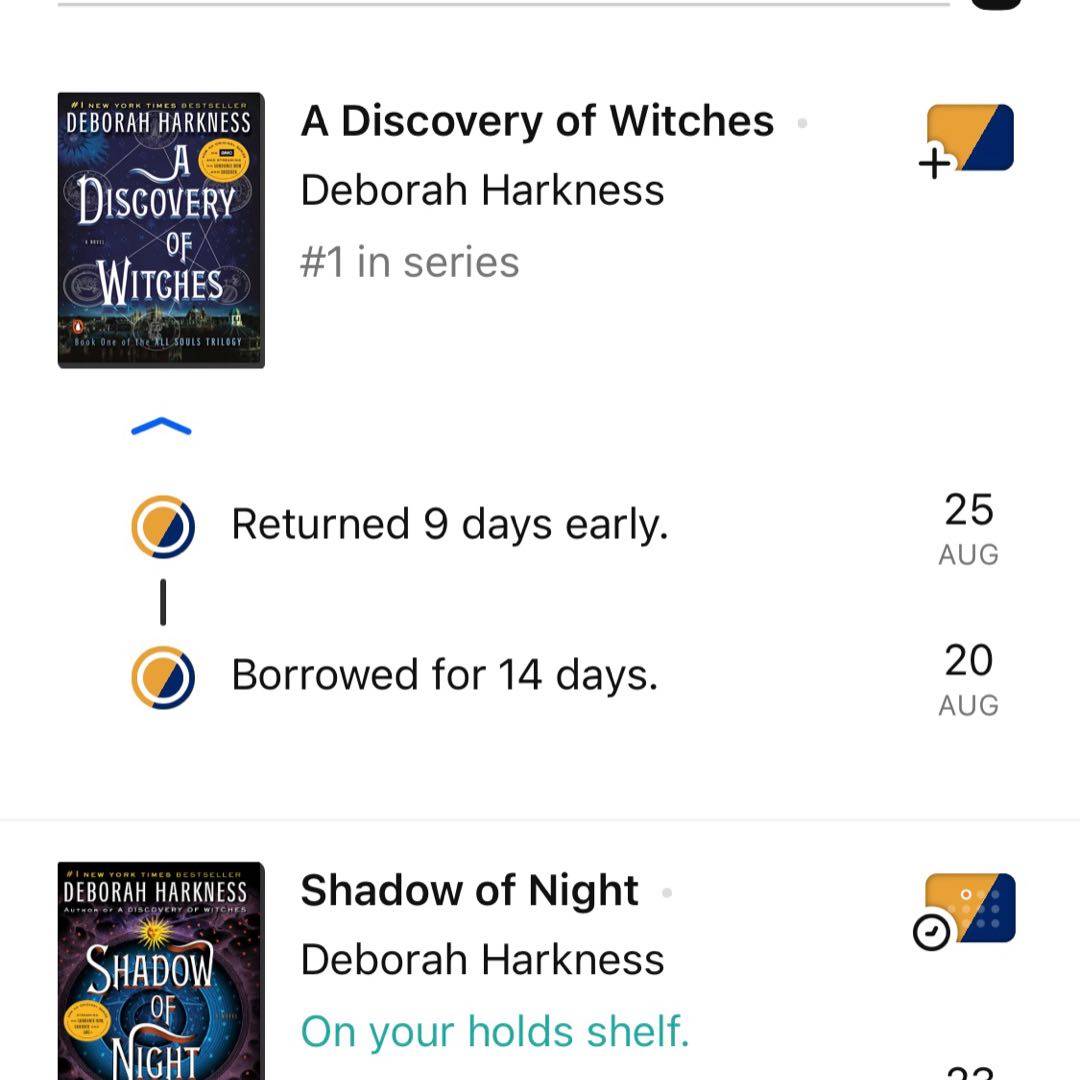Tap the 25 AUG date label
The image size is (1080, 1080).
point(968,528)
